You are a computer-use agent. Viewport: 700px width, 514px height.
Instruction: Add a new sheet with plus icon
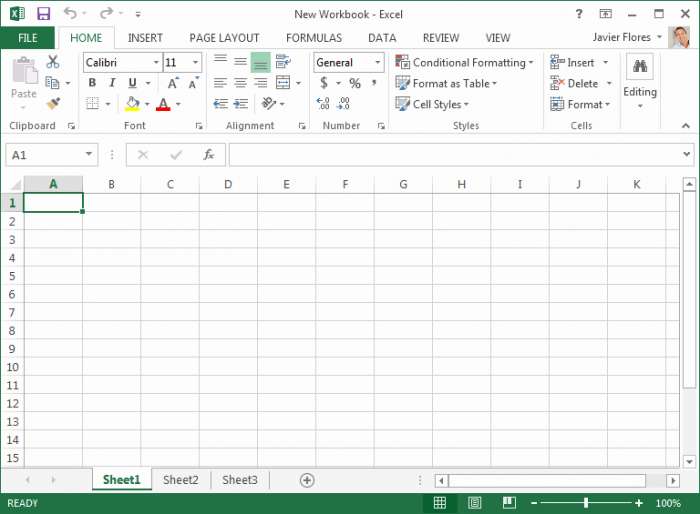pos(307,480)
